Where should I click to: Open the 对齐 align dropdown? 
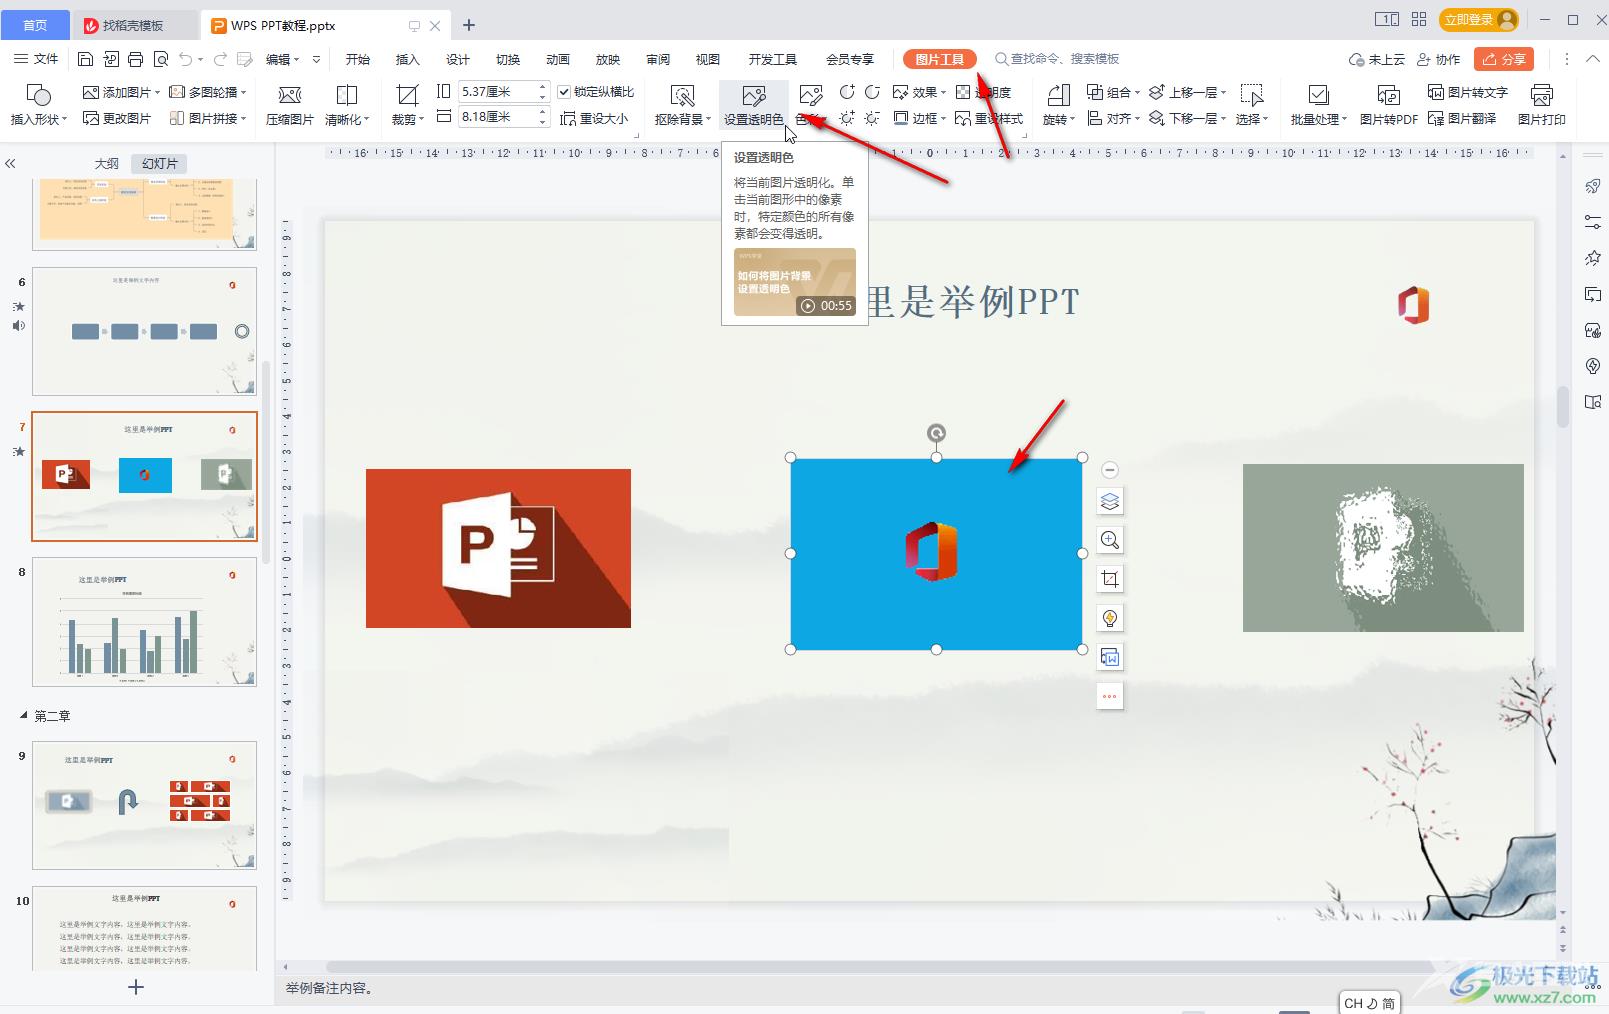coord(1113,118)
